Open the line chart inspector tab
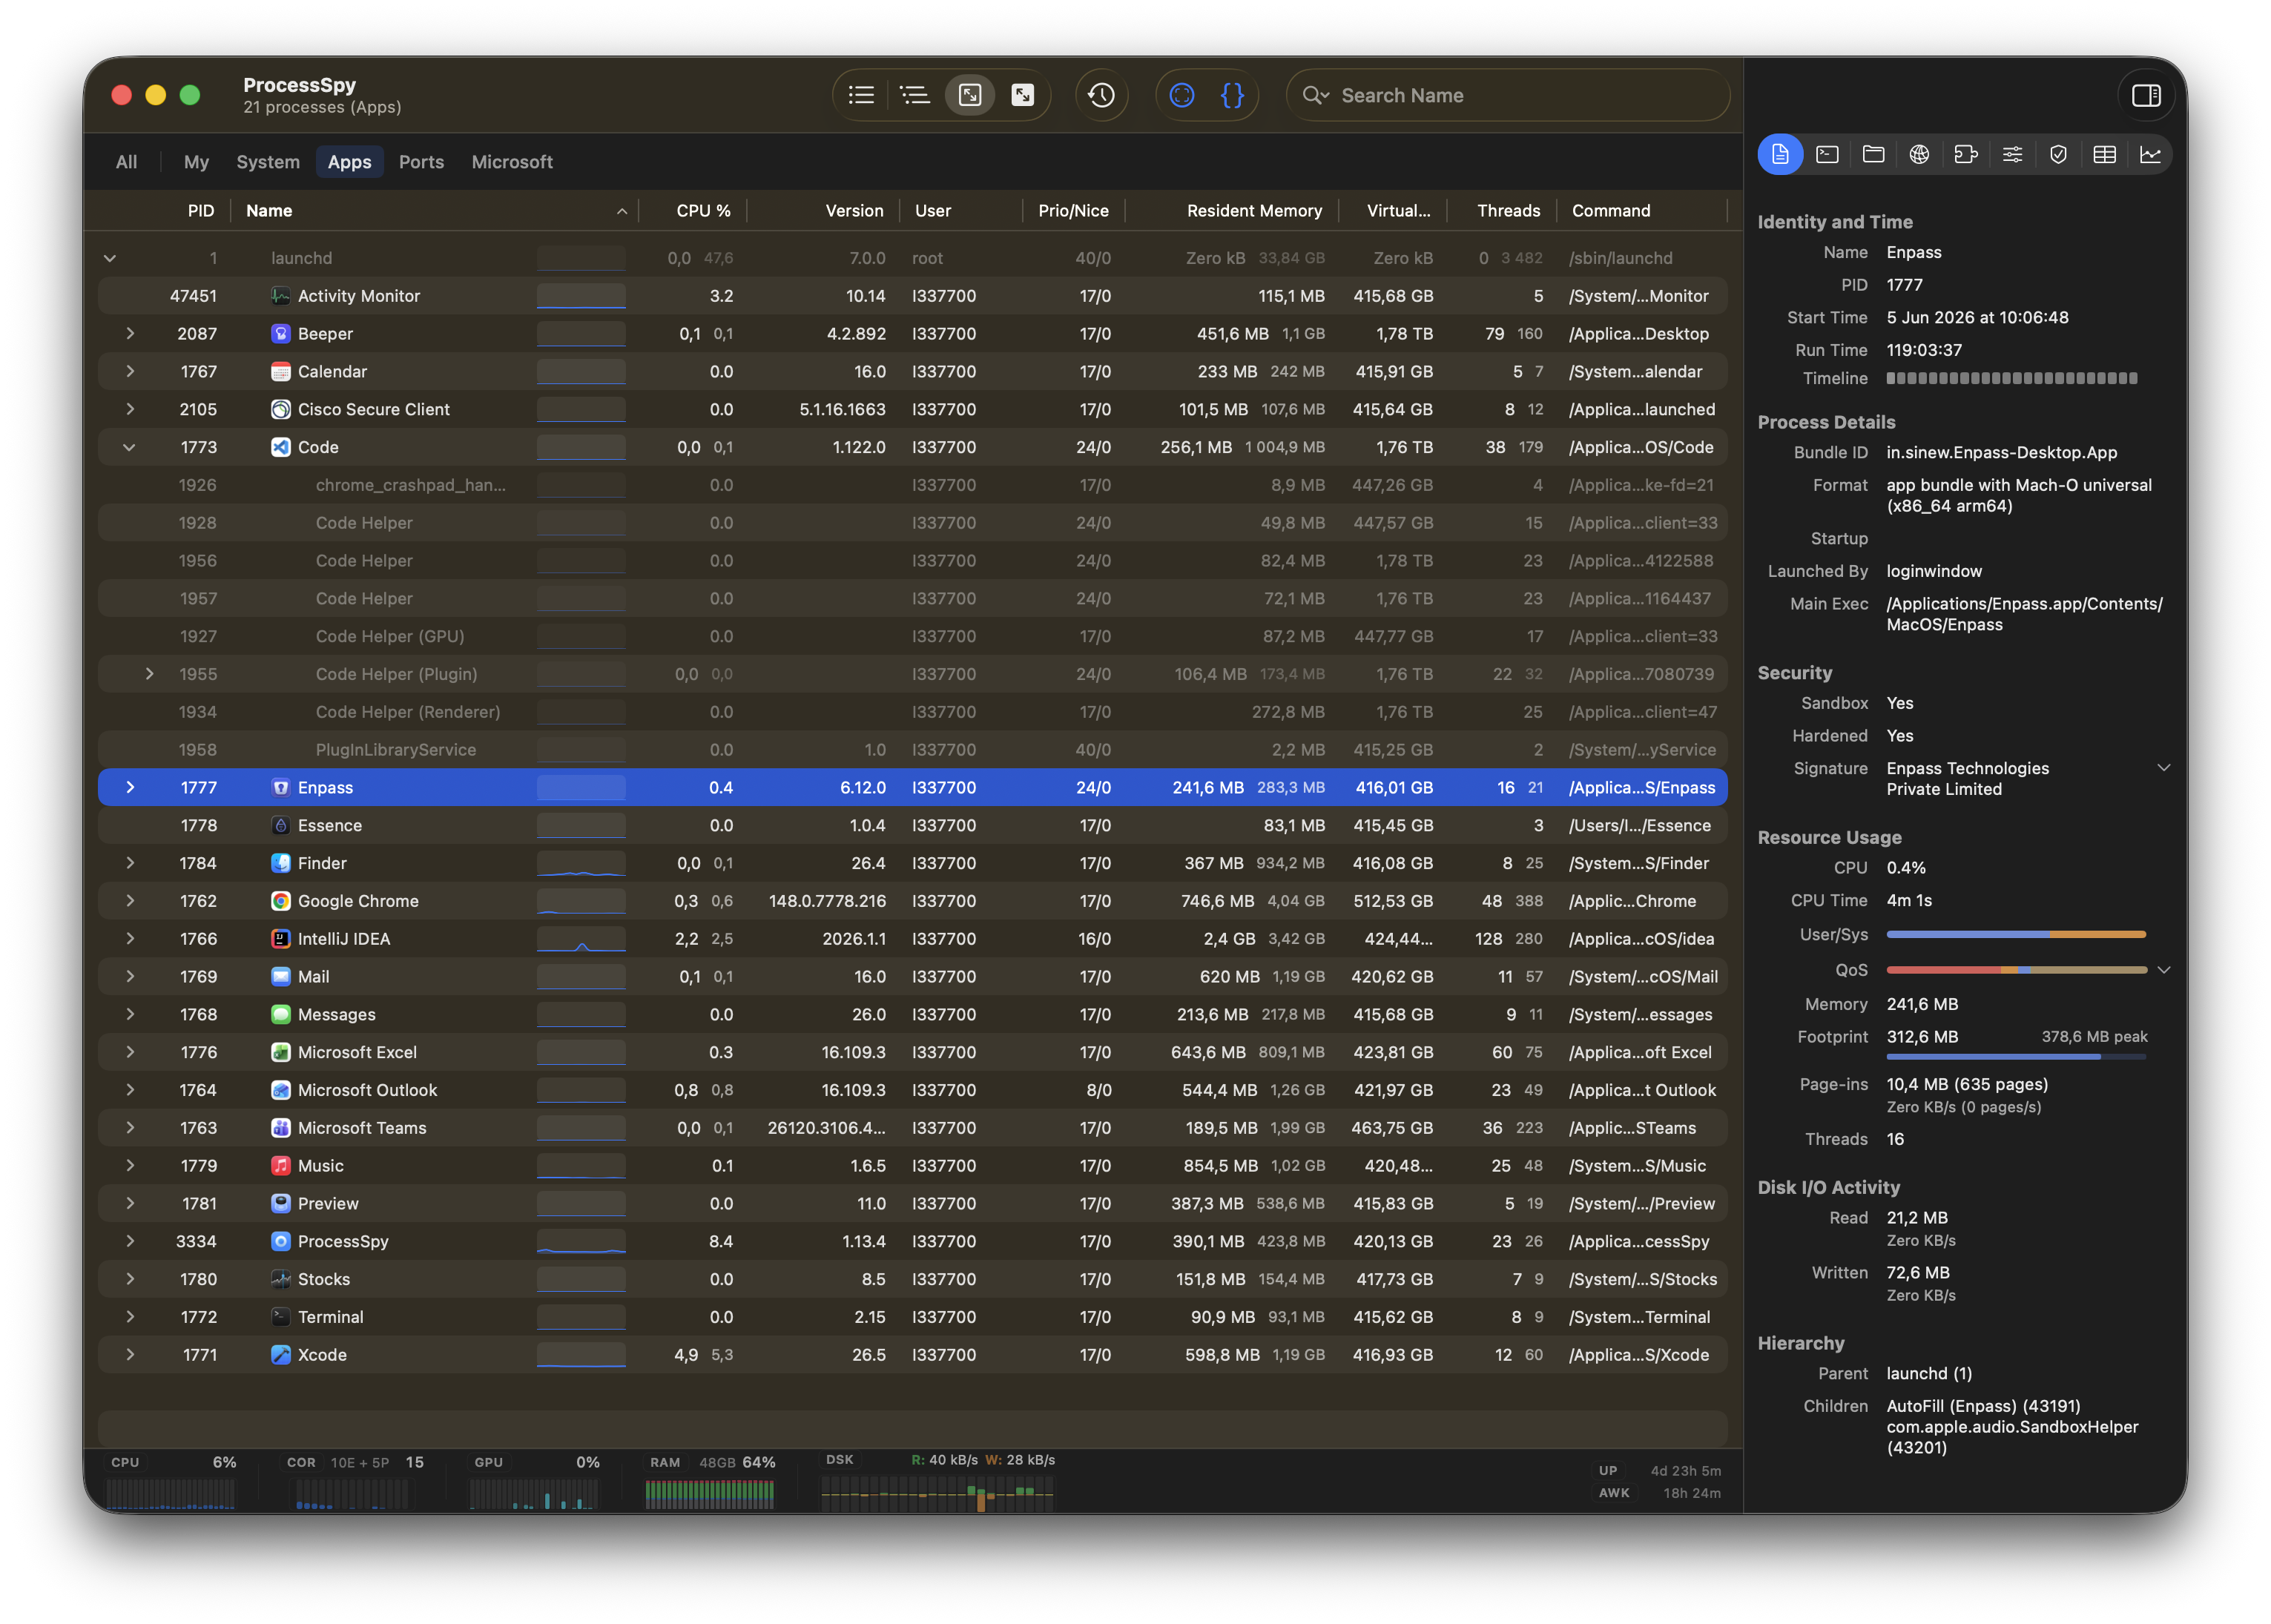This screenshot has height=1624, width=2271. tap(2150, 154)
